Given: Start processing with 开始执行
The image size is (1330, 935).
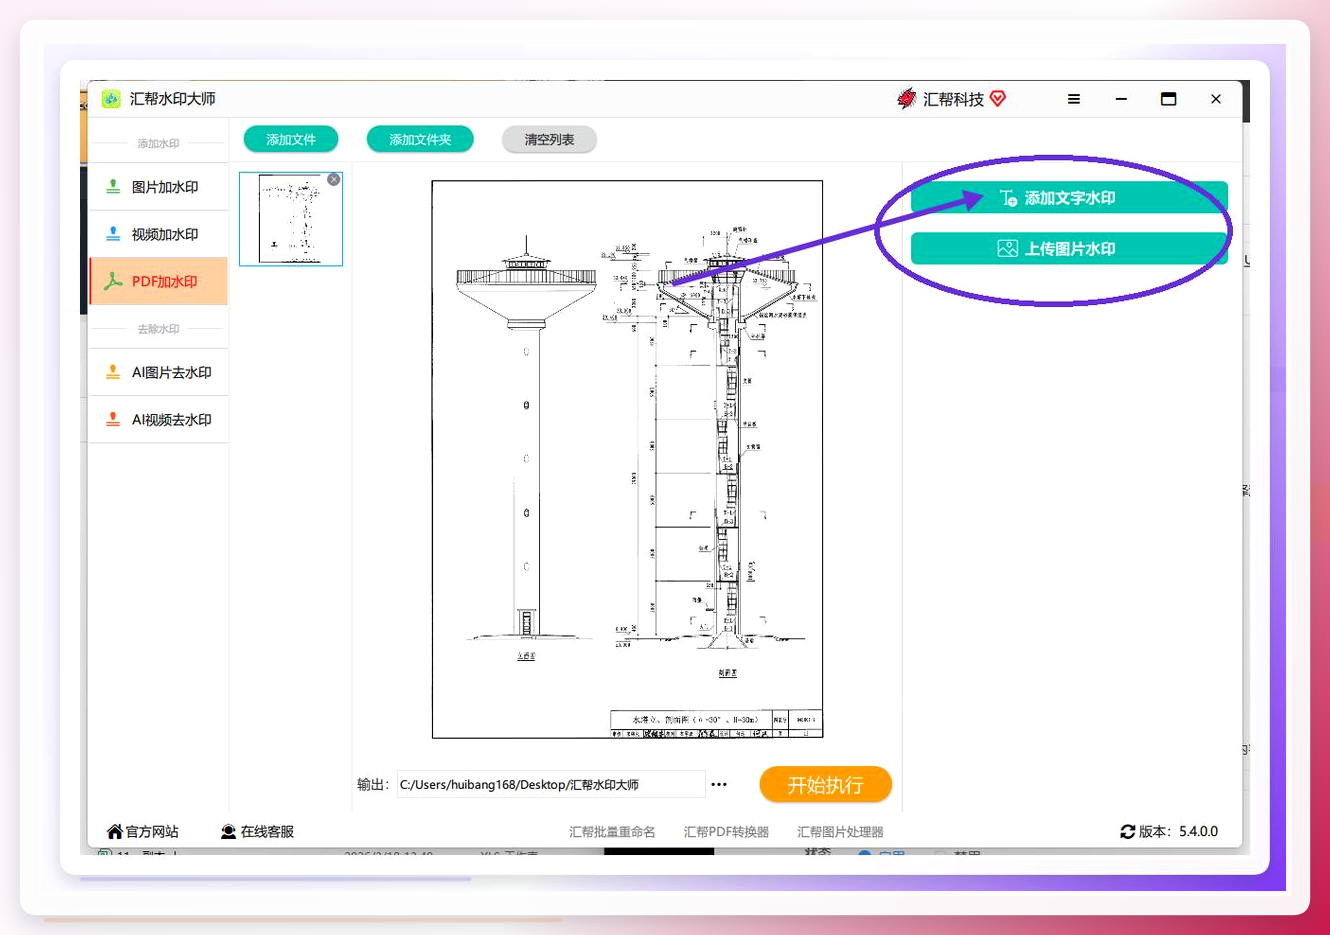Looking at the screenshot, I should click(x=825, y=785).
